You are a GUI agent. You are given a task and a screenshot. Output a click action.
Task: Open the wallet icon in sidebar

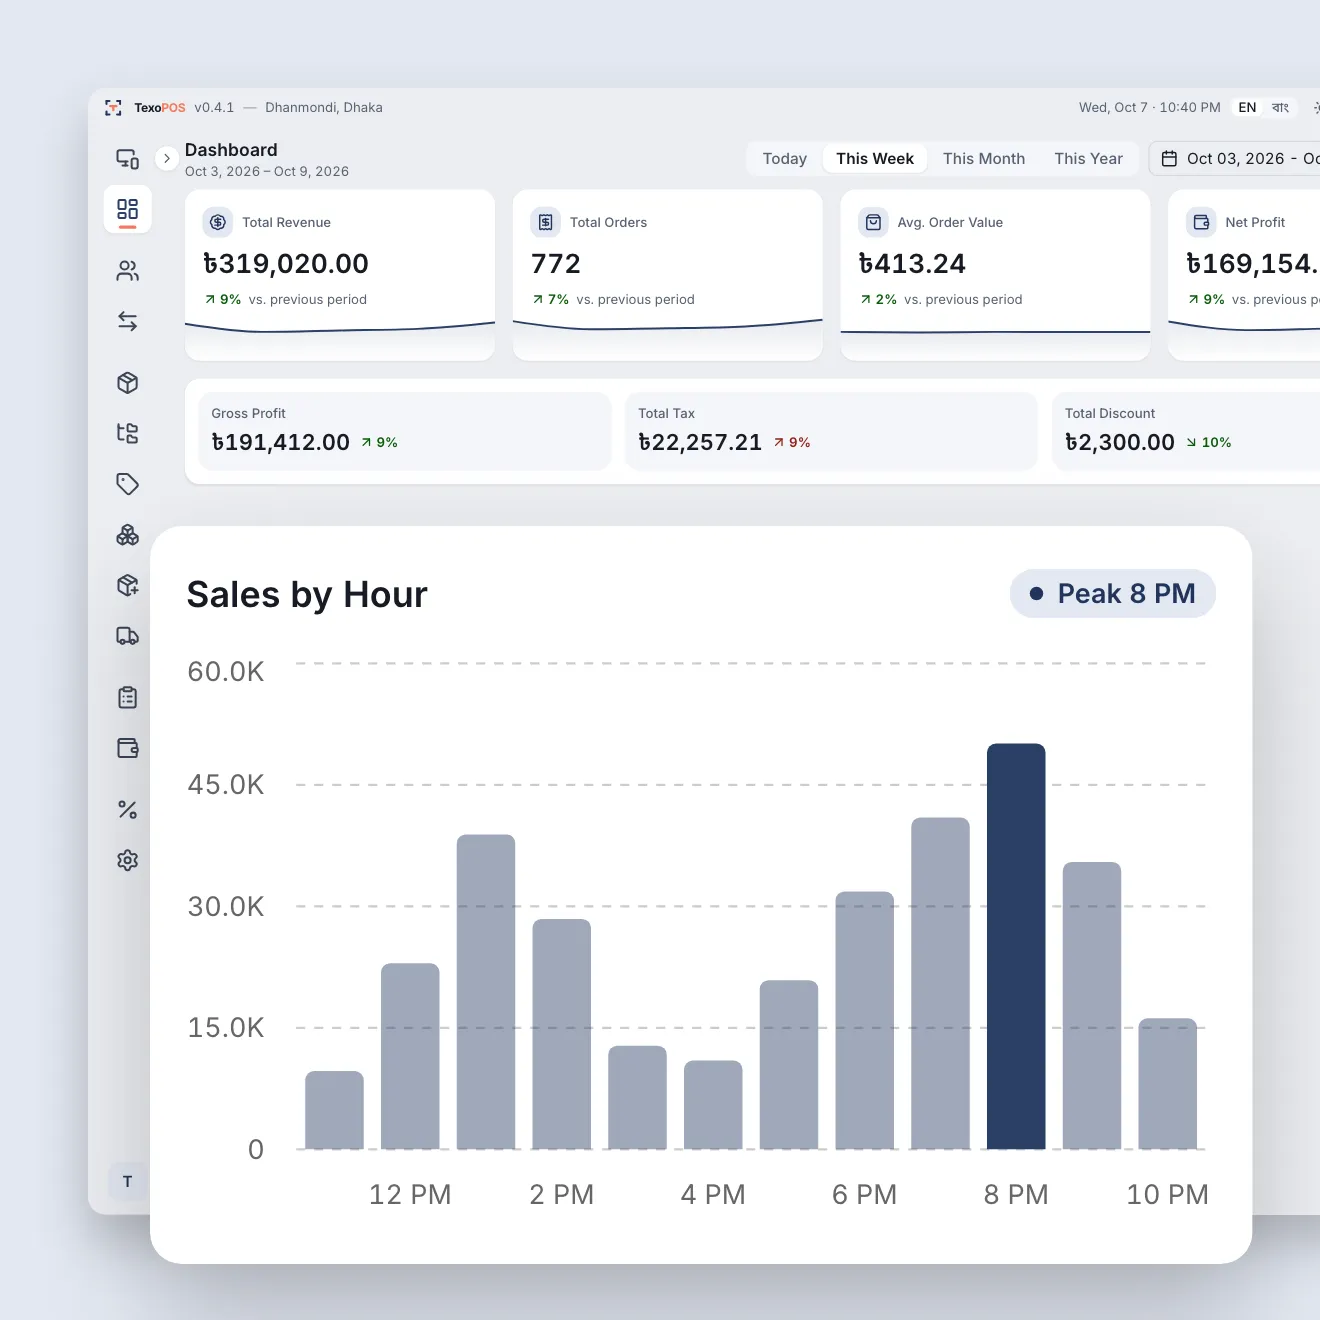point(127,748)
